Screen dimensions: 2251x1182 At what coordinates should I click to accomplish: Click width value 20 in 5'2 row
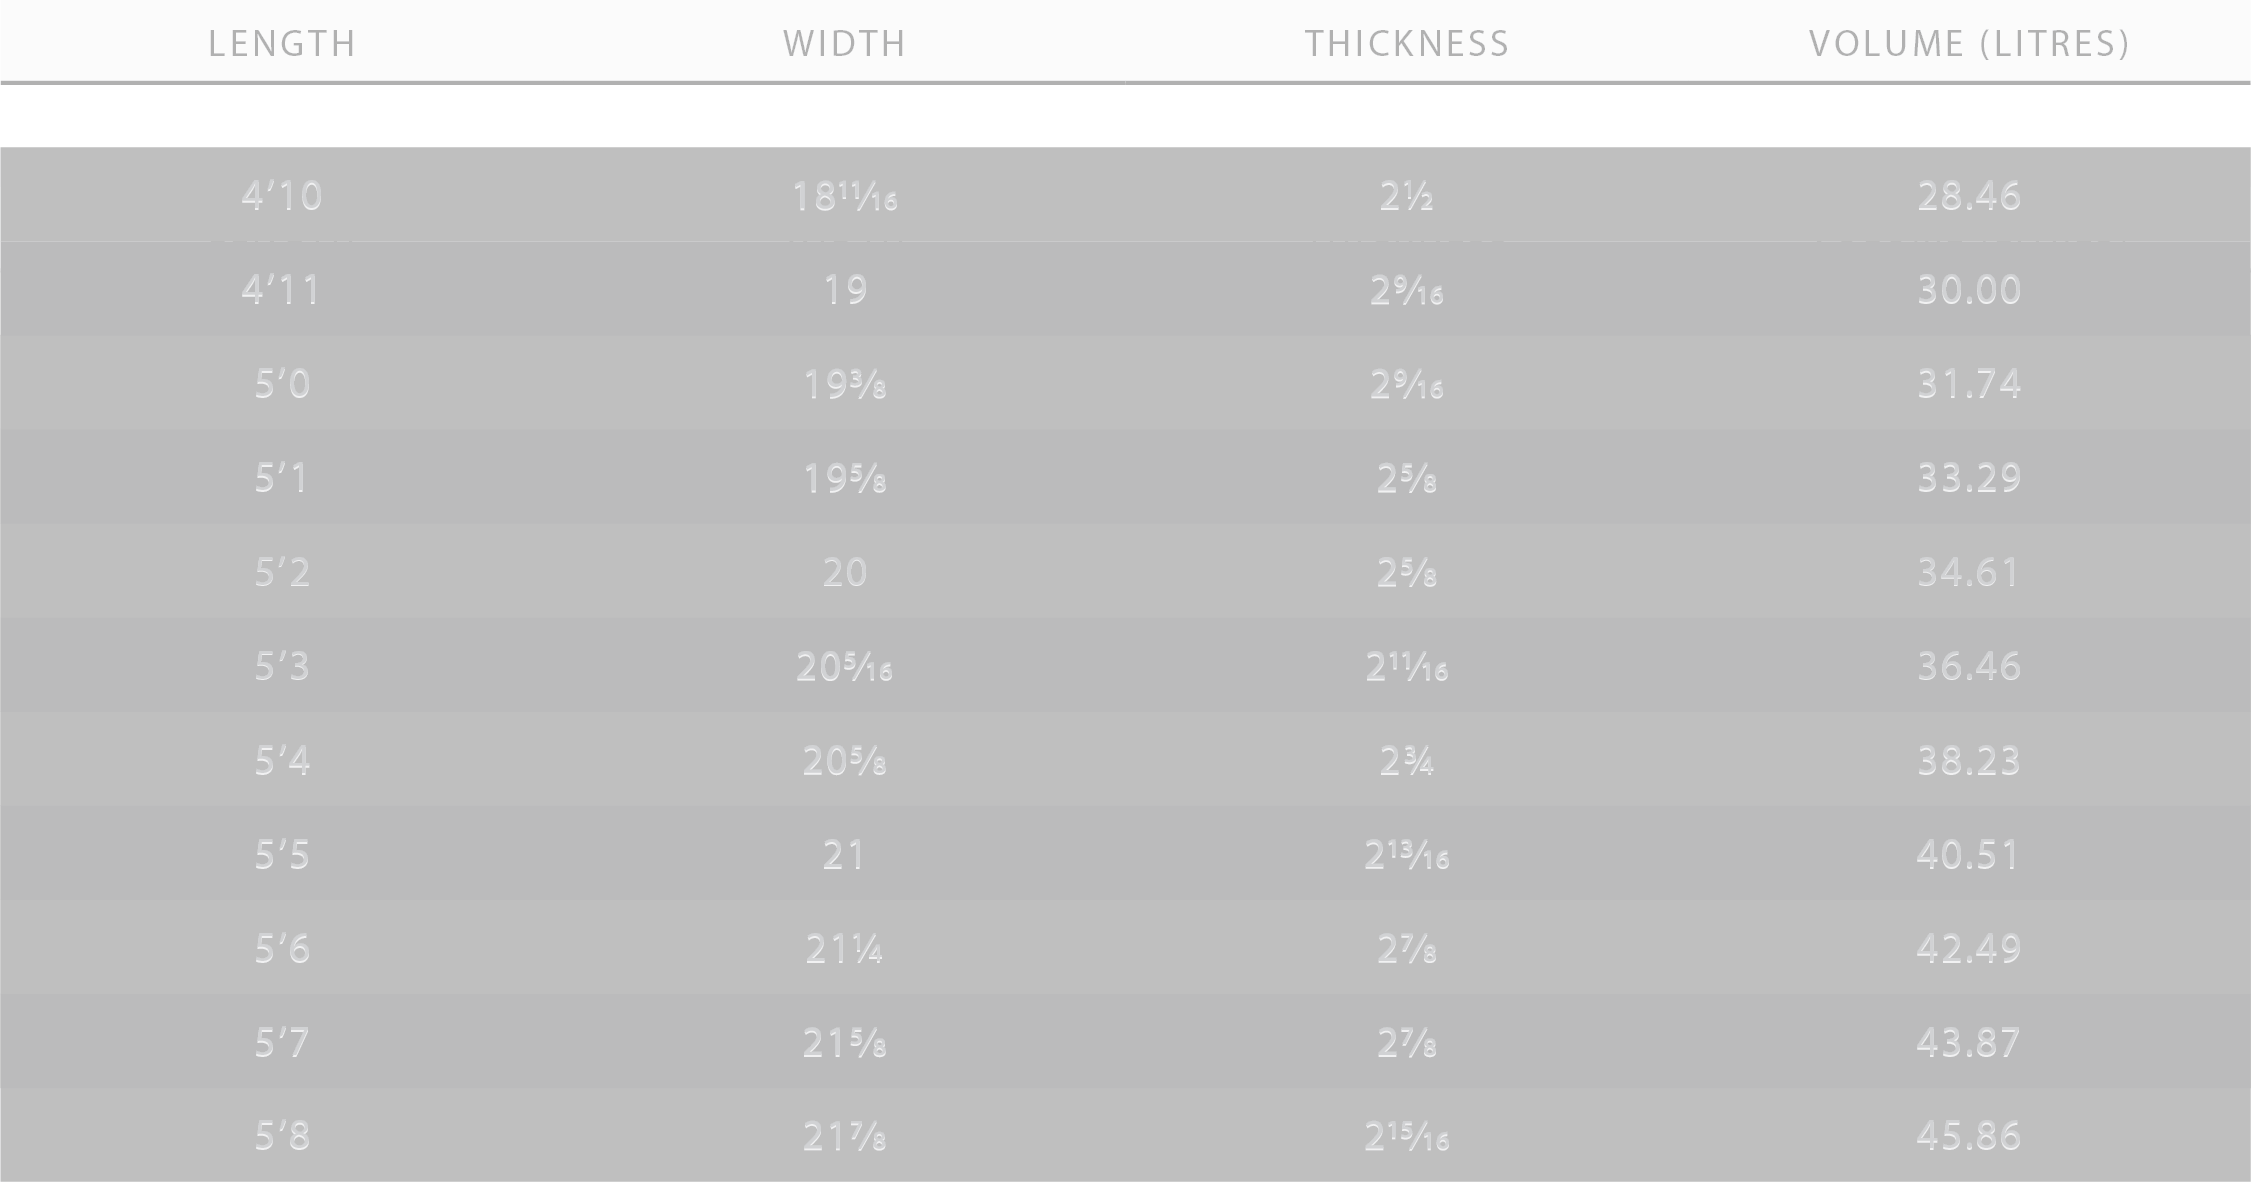[845, 572]
